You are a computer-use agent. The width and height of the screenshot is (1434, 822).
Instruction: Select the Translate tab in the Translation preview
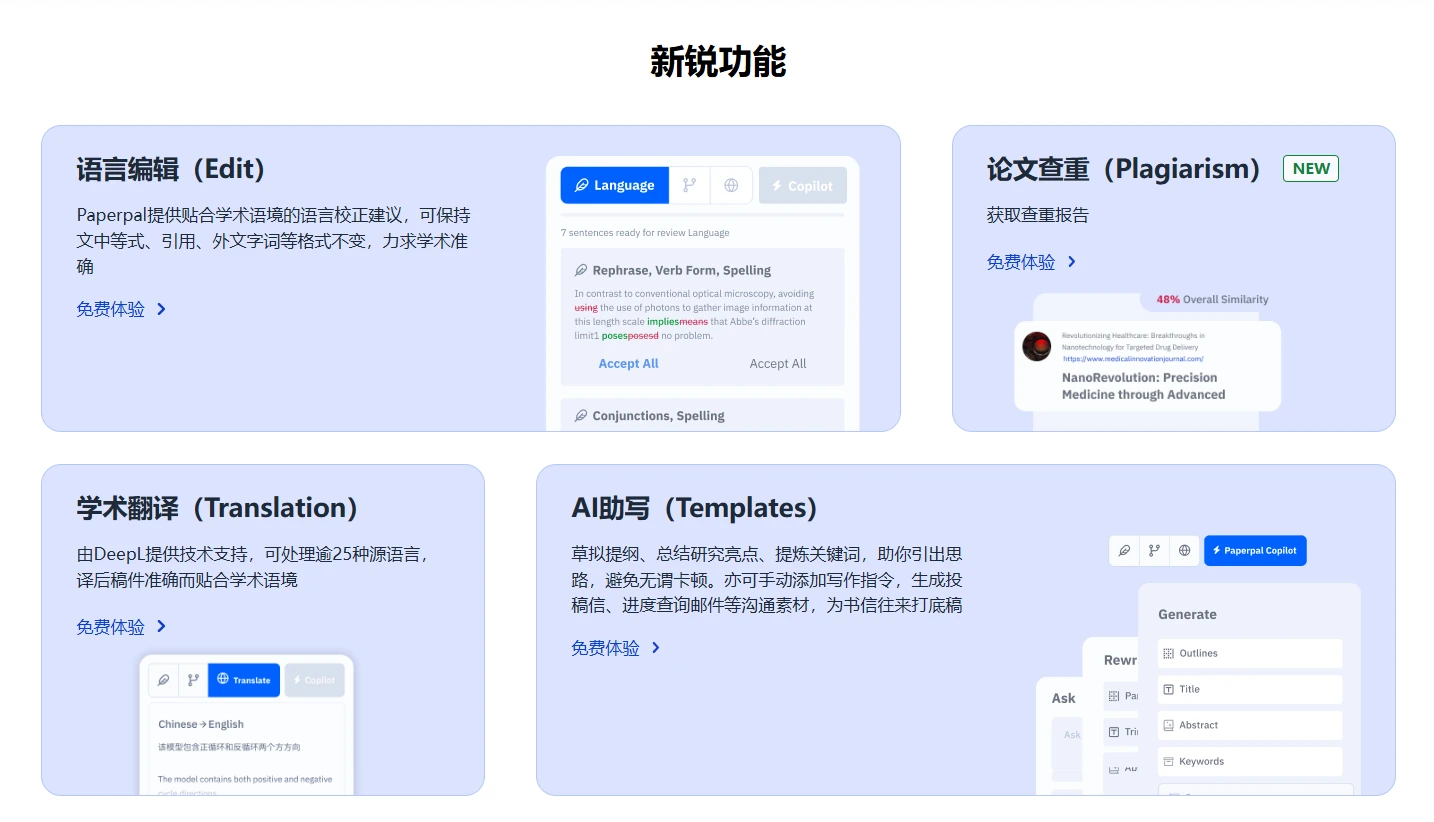pos(244,680)
